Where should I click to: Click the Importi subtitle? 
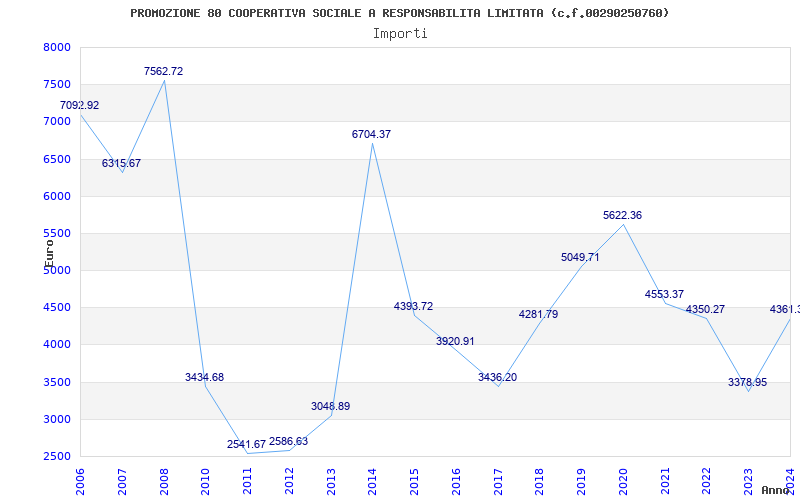click(x=400, y=34)
